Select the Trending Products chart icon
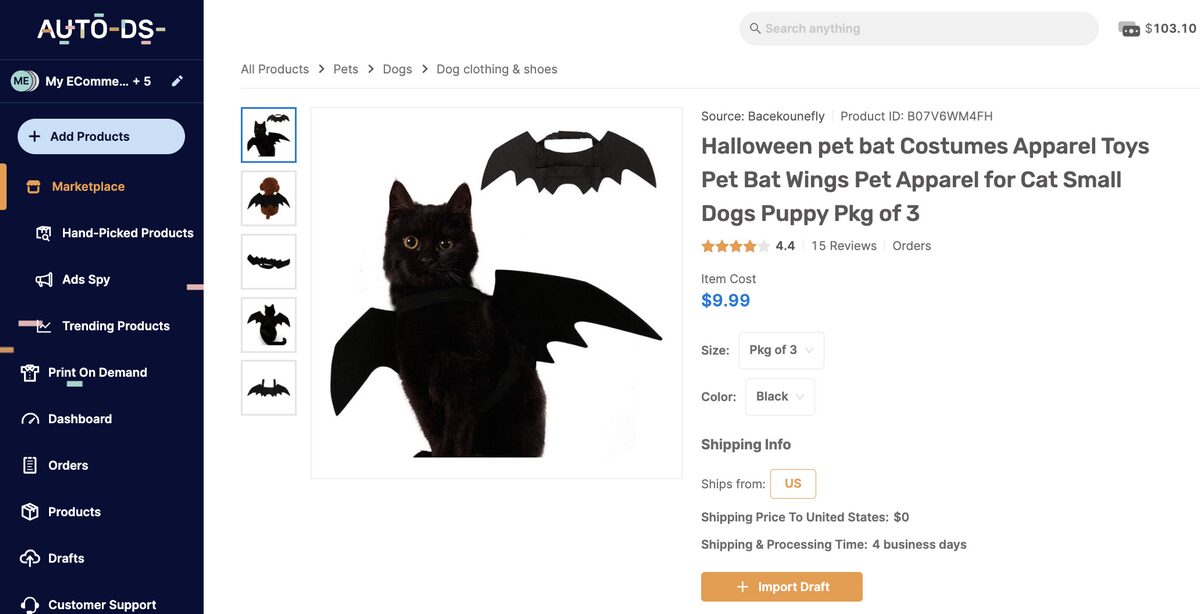Image resolution: width=1200 pixels, height=614 pixels. (43, 325)
